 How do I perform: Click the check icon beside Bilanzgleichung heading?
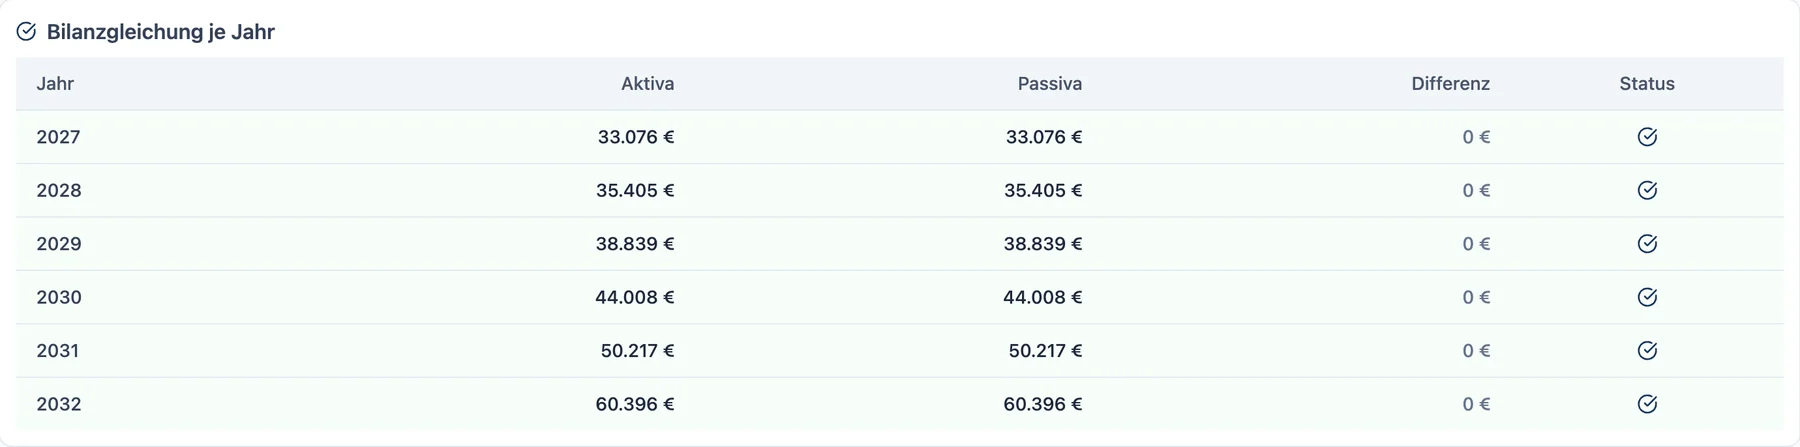pos(26,32)
